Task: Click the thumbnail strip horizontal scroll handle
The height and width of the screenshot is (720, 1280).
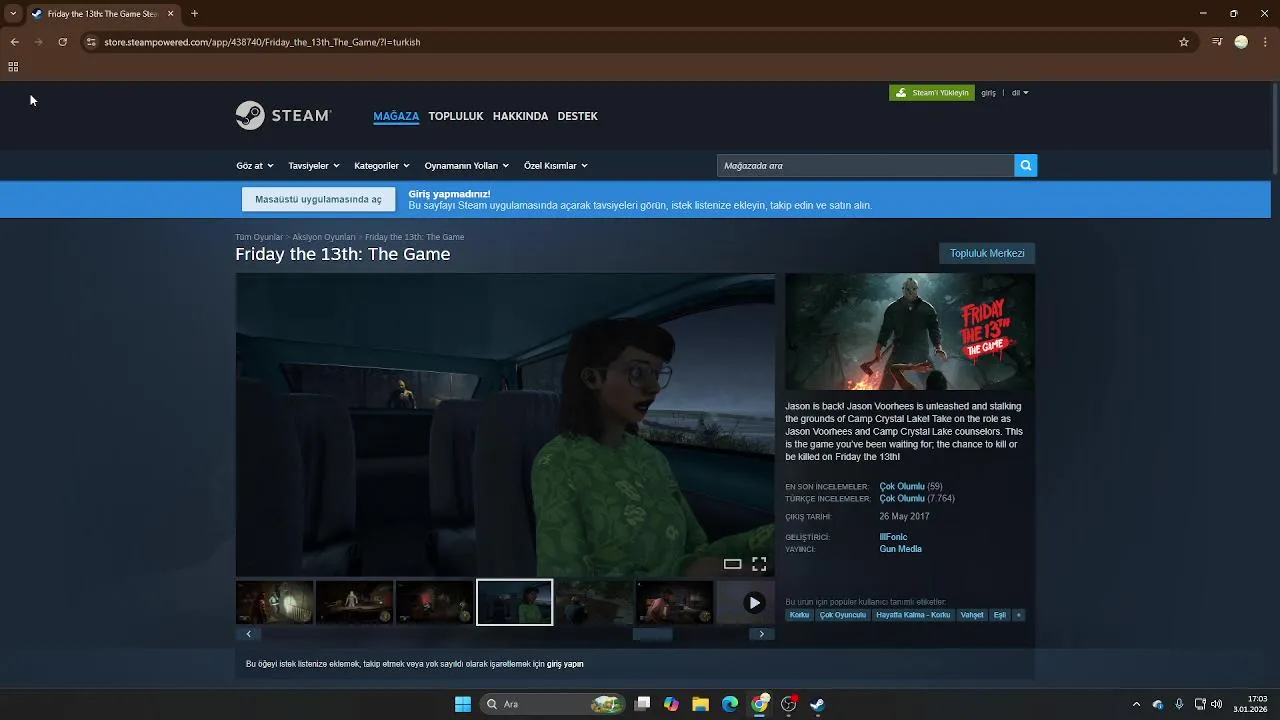Action: (653, 634)
